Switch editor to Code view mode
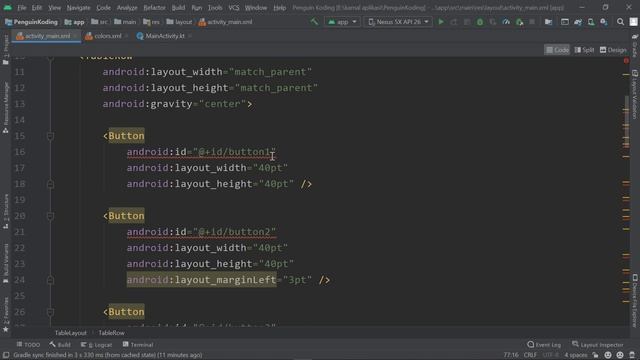This screenshot has width=640, height=360. 557,50
